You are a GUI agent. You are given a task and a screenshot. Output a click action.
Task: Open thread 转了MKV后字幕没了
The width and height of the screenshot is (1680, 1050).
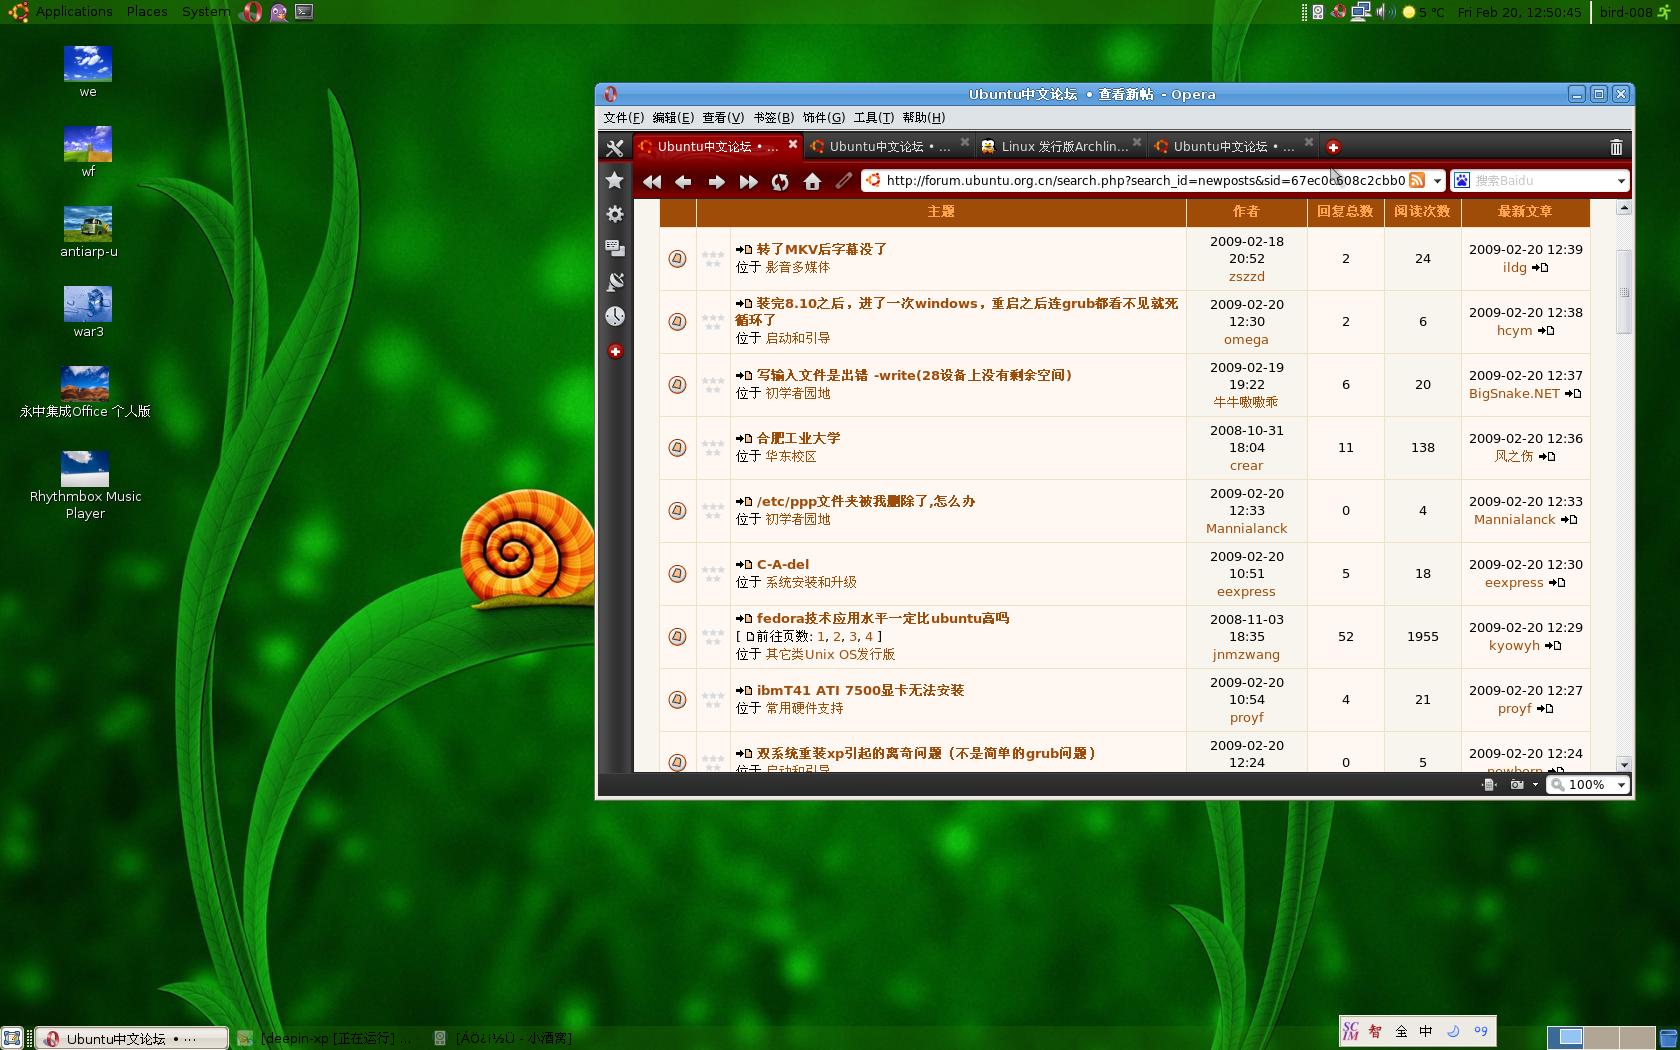tap(821, 249)
